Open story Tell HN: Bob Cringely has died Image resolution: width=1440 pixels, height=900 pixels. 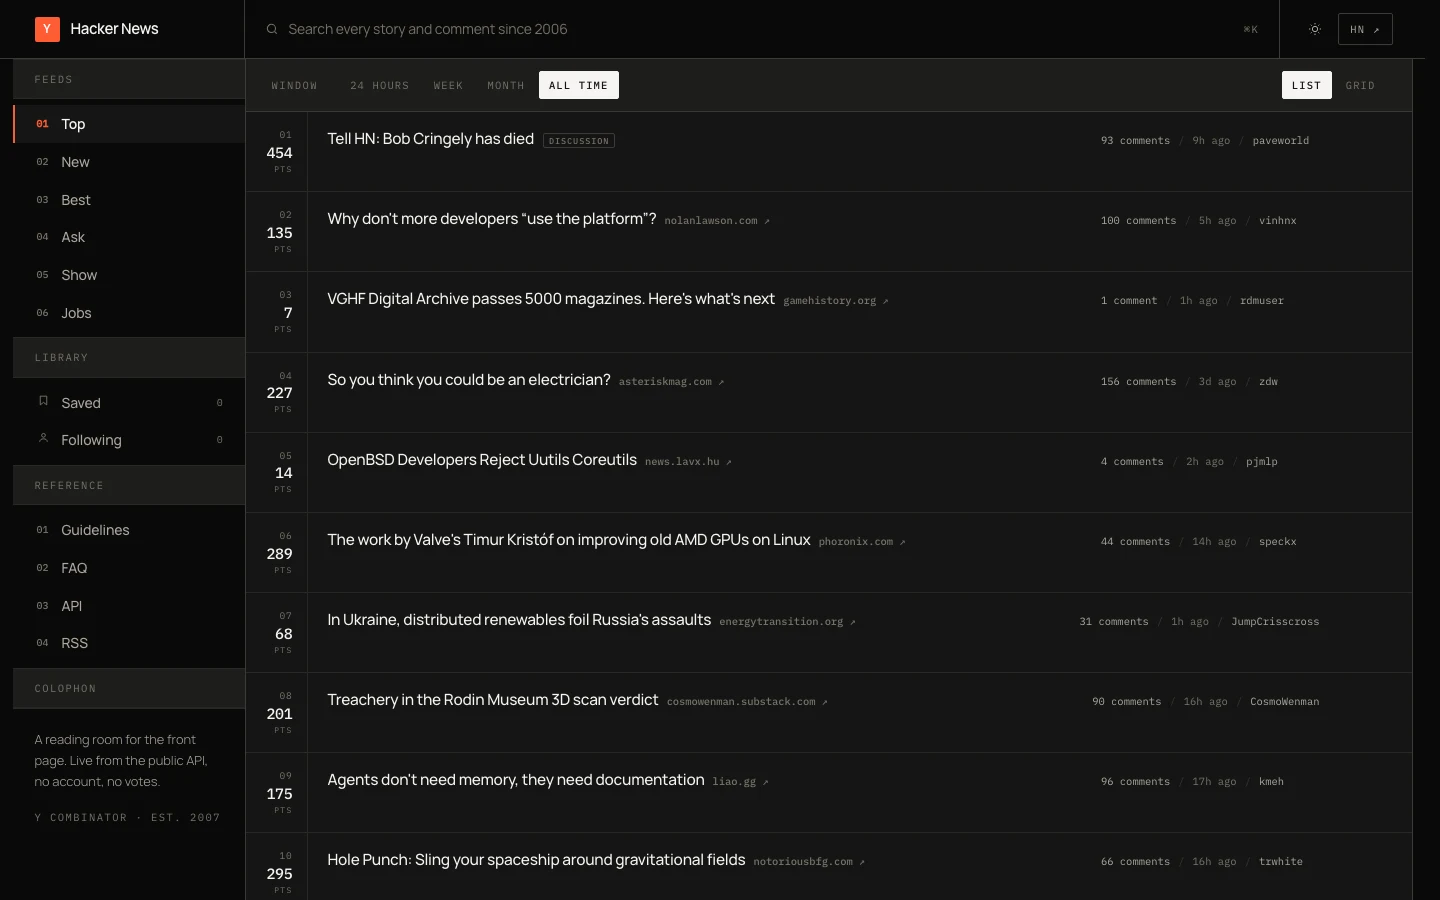(x=431, y=139)
